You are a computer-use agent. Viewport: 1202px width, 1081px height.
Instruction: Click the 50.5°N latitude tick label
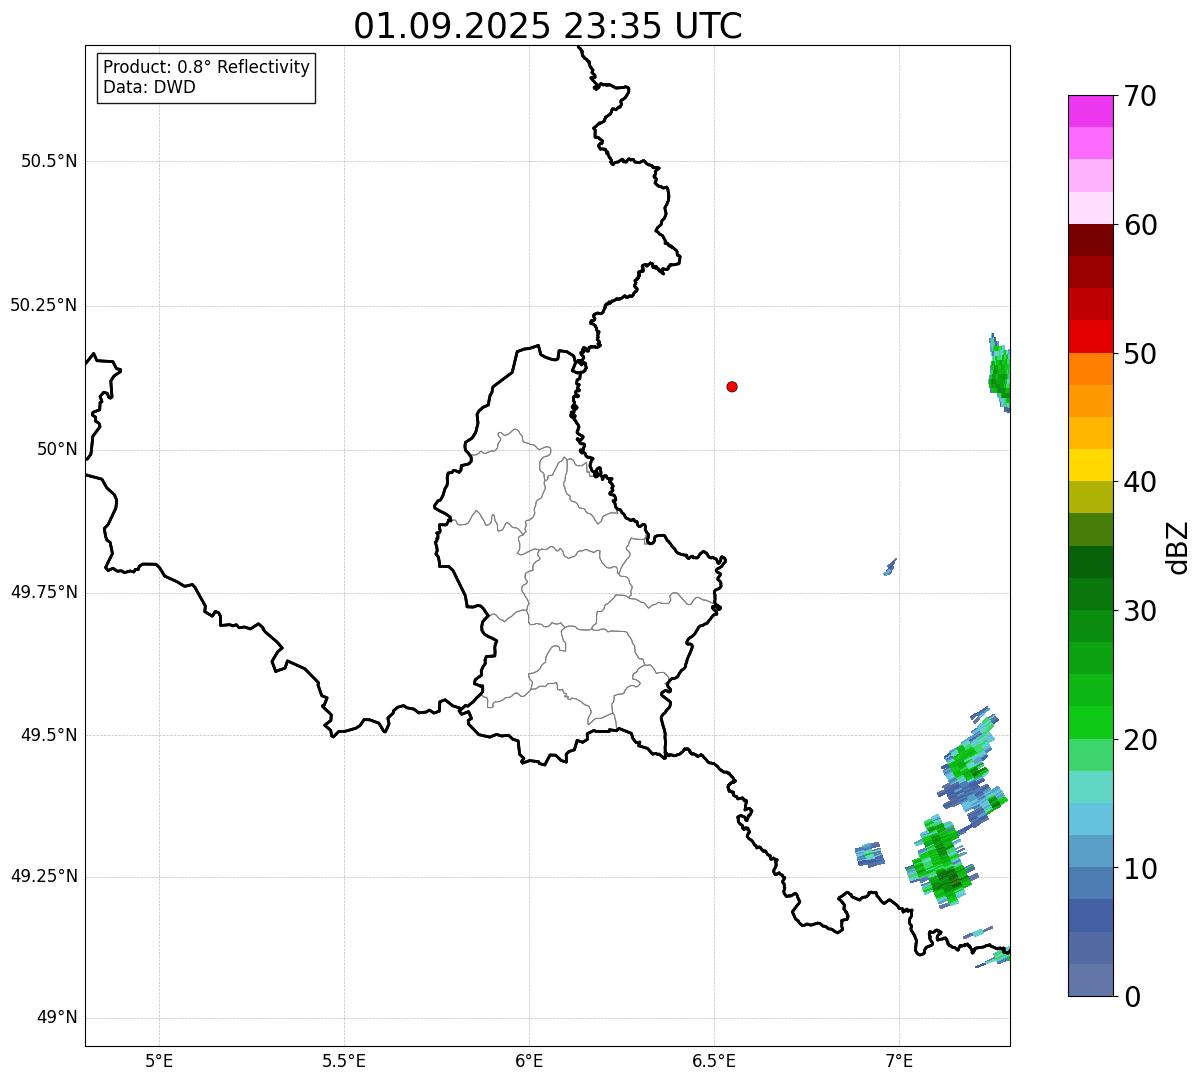click(x=49, y=161)
